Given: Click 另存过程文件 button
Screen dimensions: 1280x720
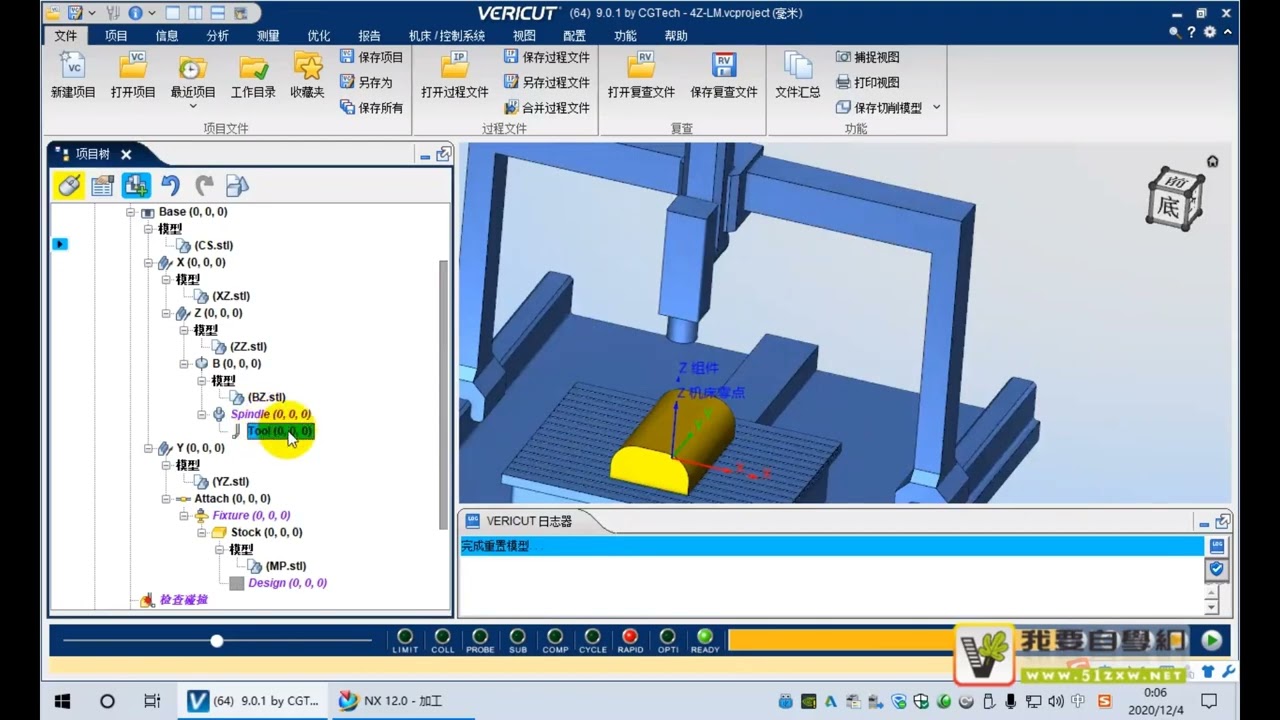Looking at the screenshot, I should tap(546, 82).
